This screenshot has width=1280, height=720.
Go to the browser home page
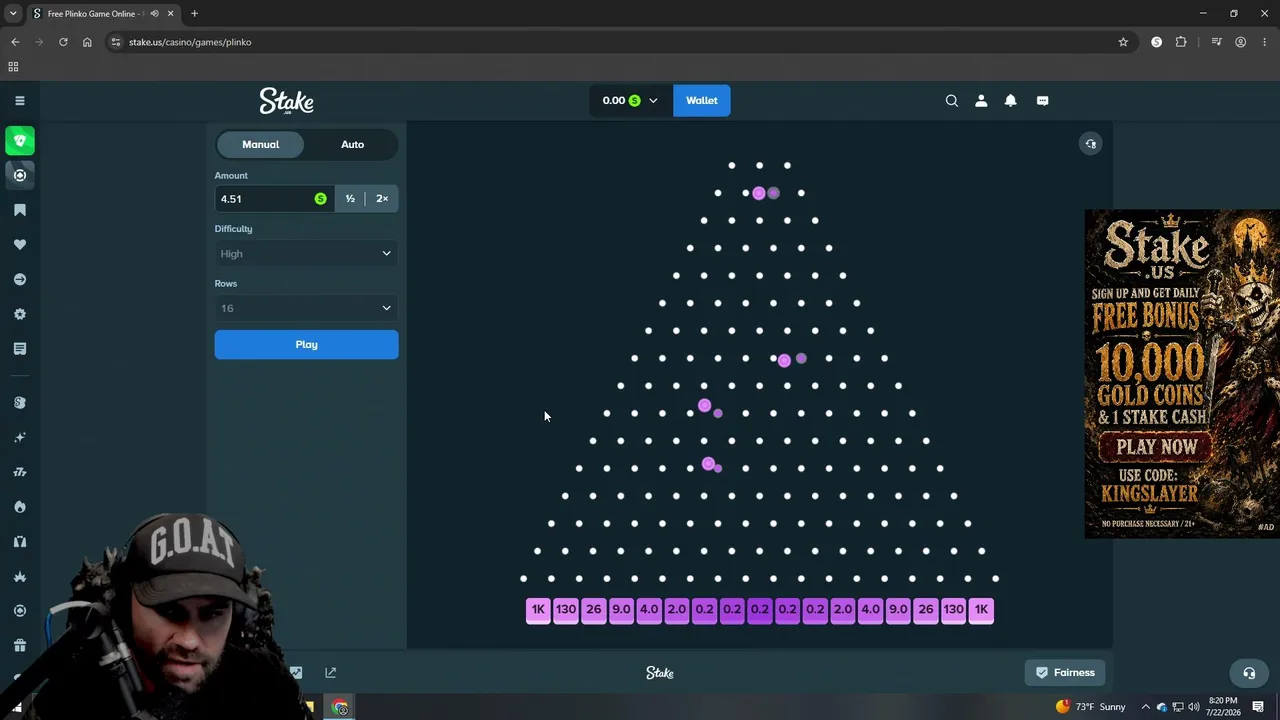pyautogui.click(x=87, y=42)
